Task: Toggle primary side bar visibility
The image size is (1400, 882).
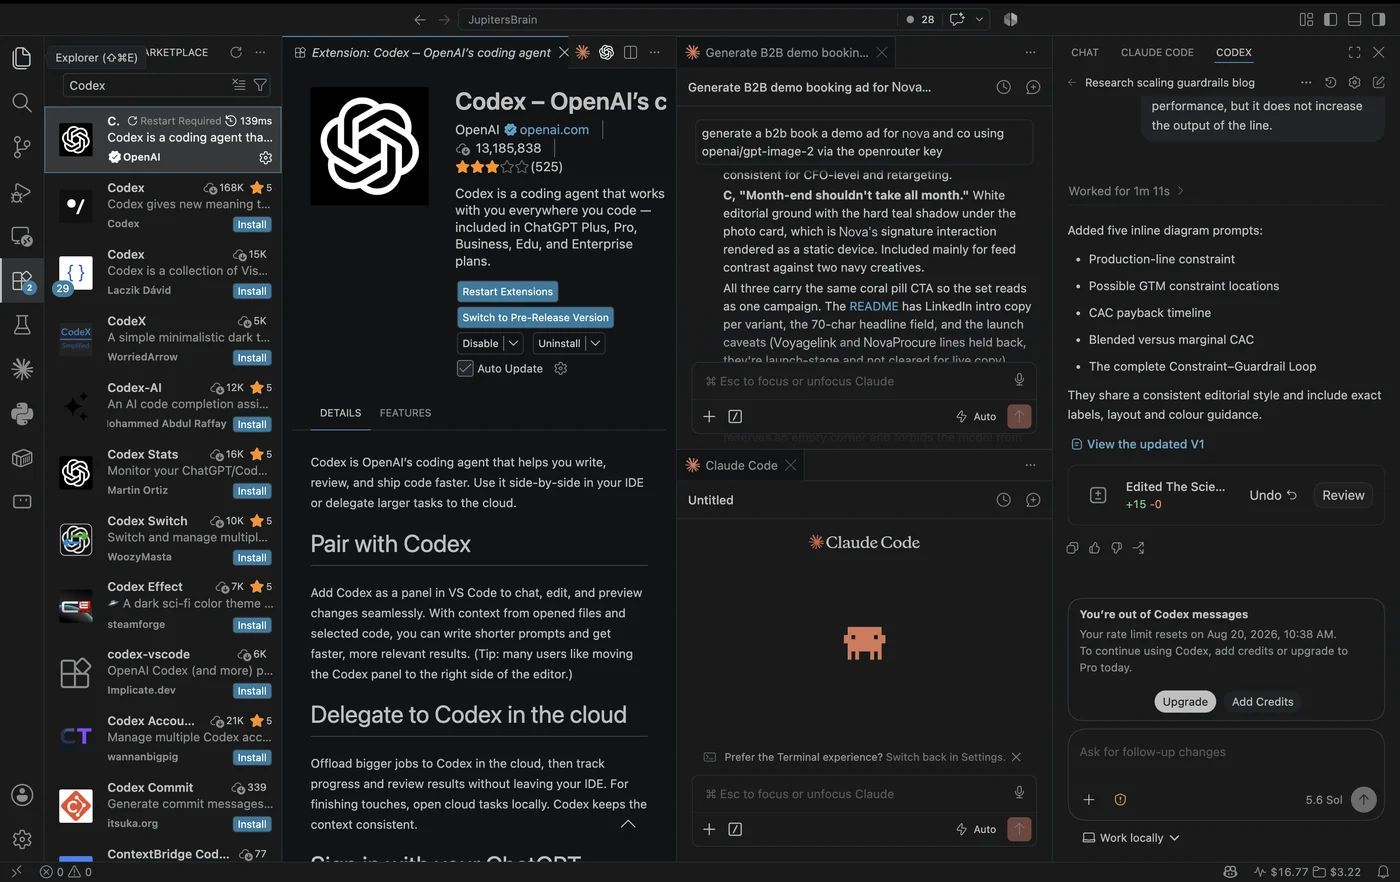Action: click(1330, 19)
